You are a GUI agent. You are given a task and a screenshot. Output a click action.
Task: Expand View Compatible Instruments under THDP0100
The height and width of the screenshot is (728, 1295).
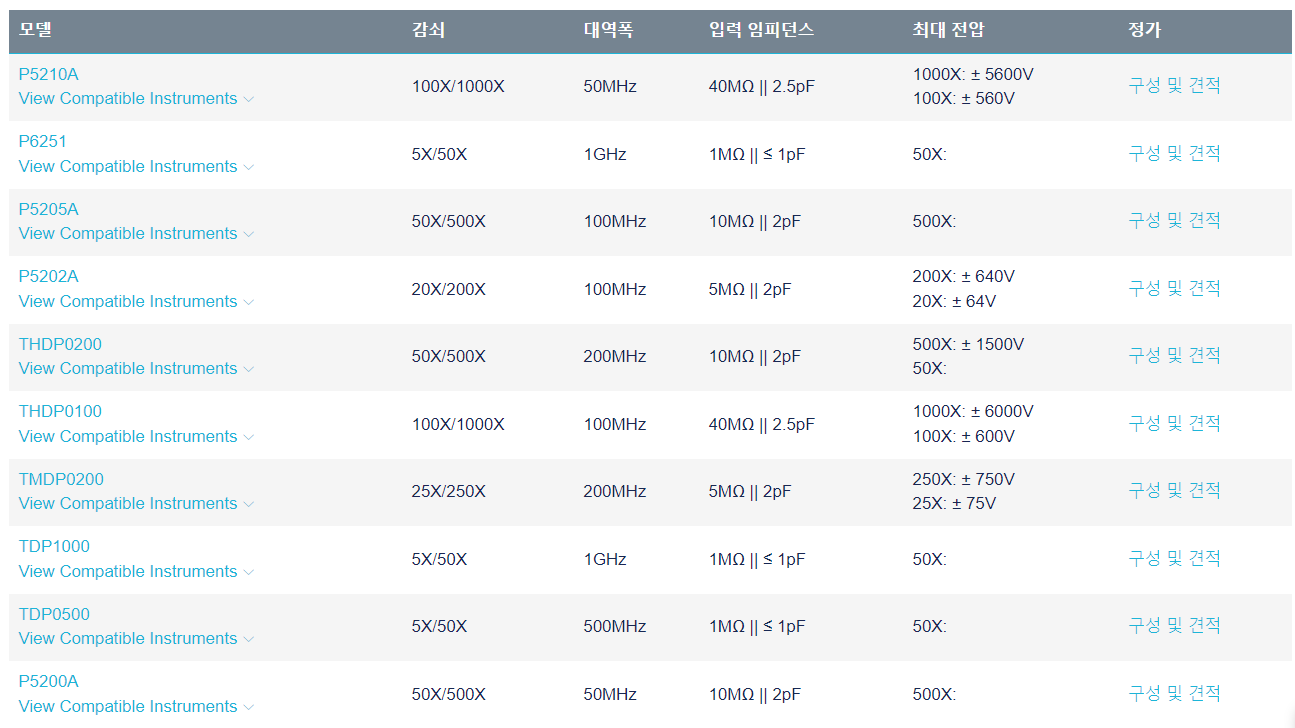point(136,436)
